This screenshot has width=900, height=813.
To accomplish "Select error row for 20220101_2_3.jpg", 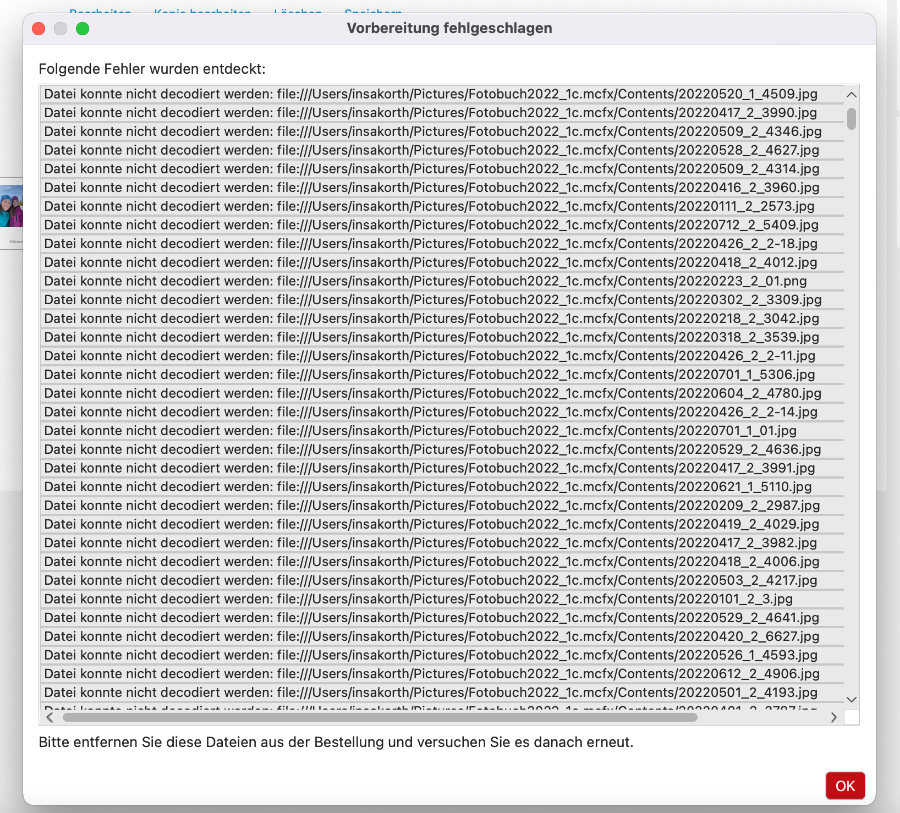I will (x=442, y=599).
